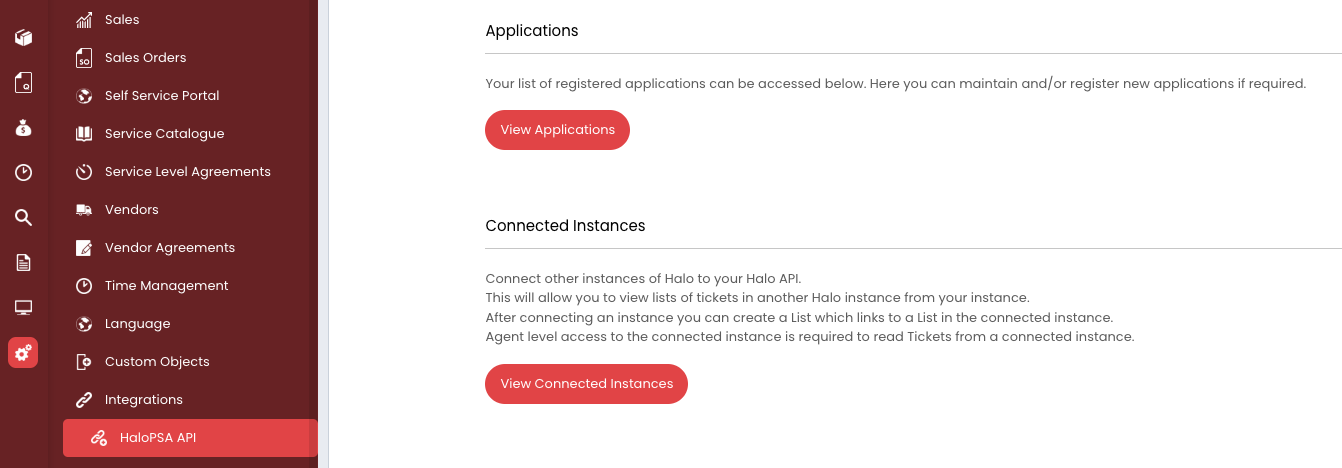The width and height of the screenshot is (1342, 468).
Task: Select the HaloPSA API sub-item
Action: 190,437
